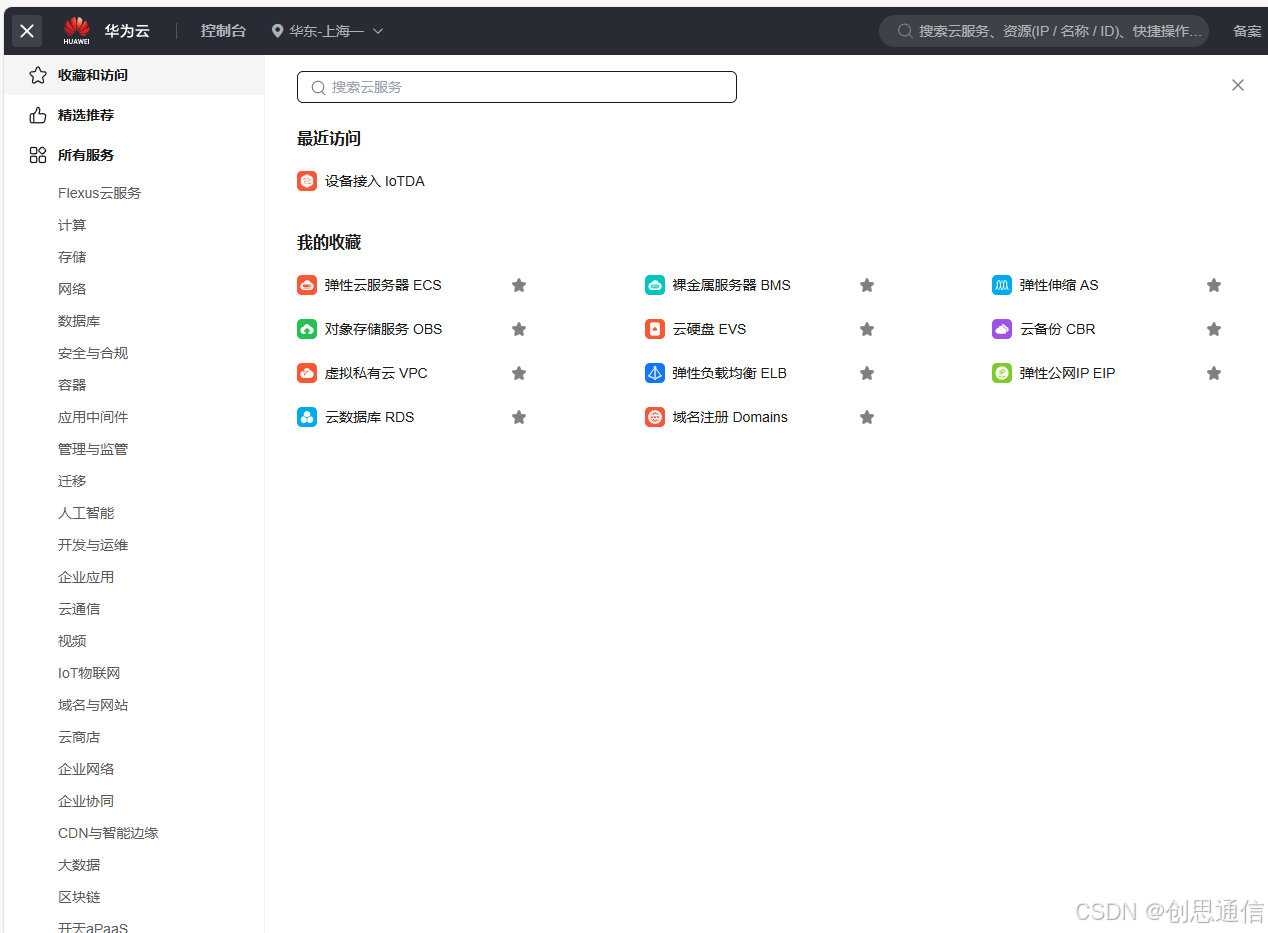This screenshot has width=1268, height=933.
Task: Select the 大数据 category
Action: 79,865
